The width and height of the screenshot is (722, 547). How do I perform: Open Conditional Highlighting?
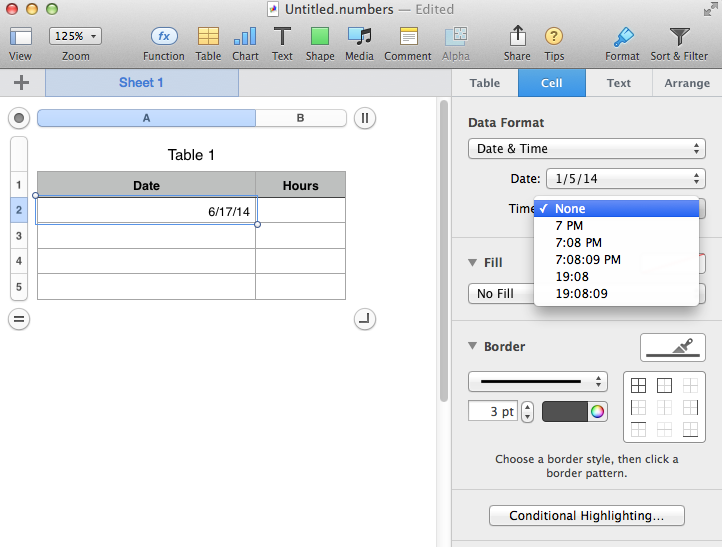587,515
